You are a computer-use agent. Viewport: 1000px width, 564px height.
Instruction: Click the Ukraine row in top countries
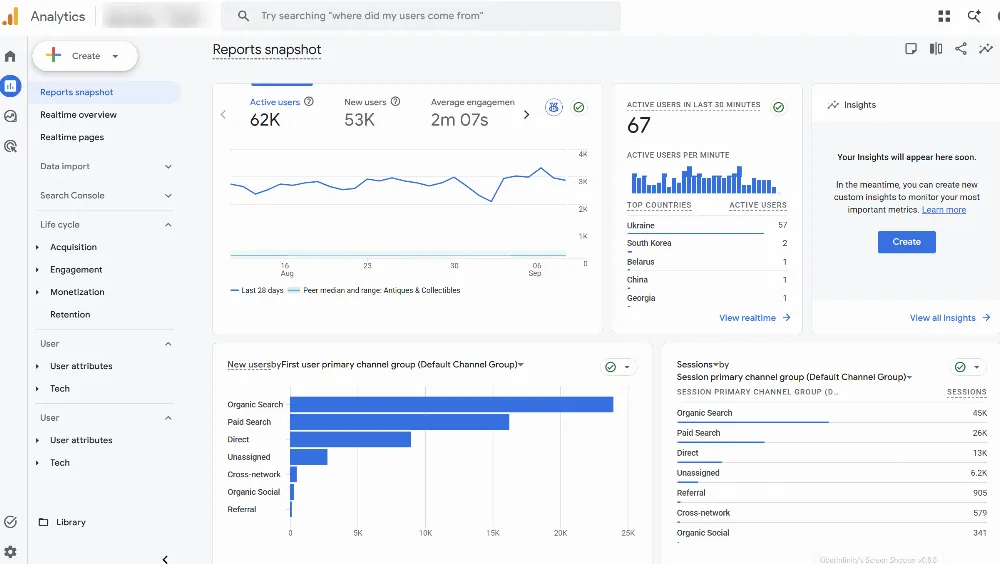[707, 226]
